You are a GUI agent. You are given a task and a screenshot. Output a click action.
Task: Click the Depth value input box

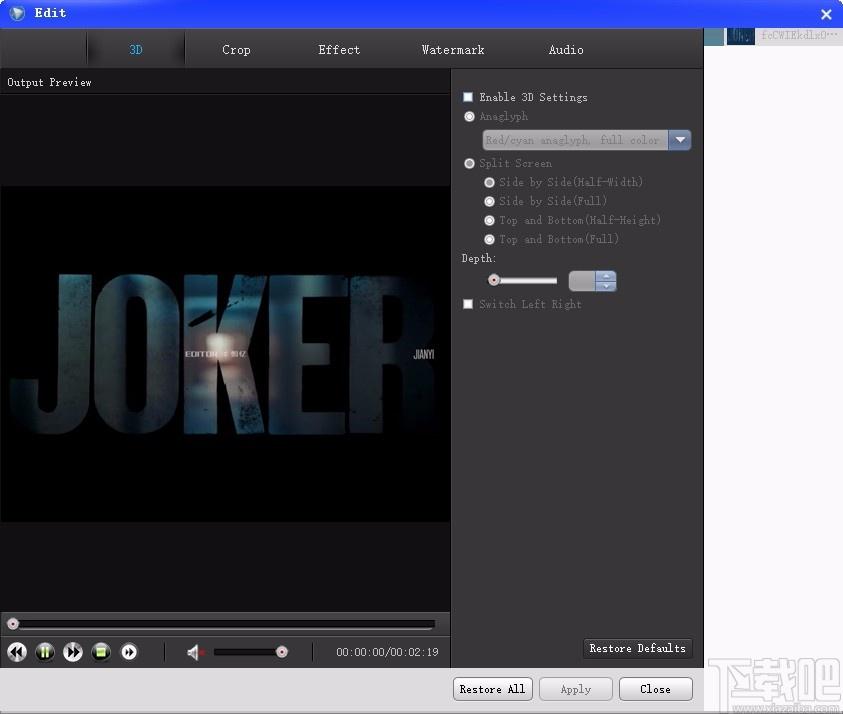[x=582, y=281]
